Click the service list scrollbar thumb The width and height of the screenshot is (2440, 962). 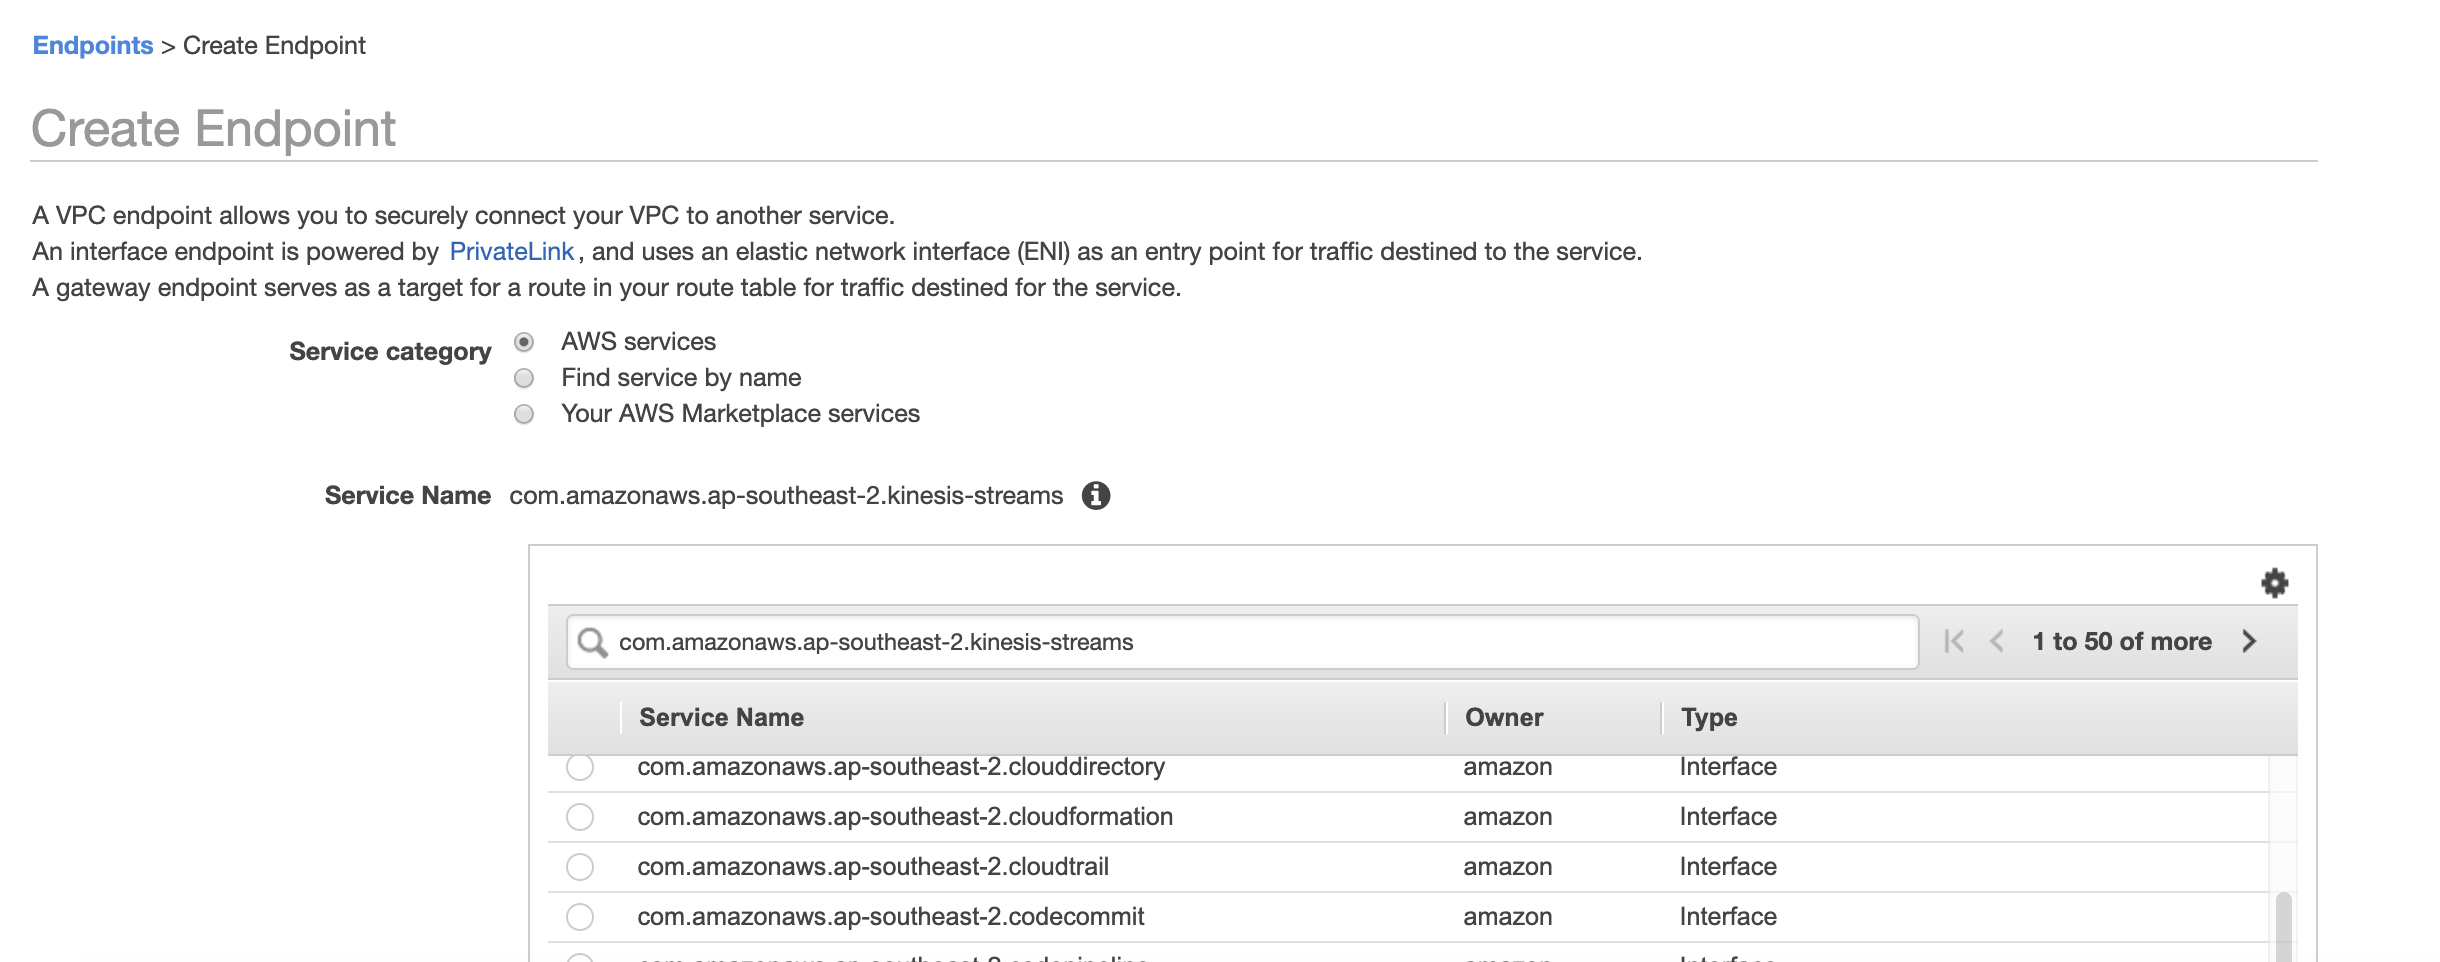click(x=2283, y=927)
